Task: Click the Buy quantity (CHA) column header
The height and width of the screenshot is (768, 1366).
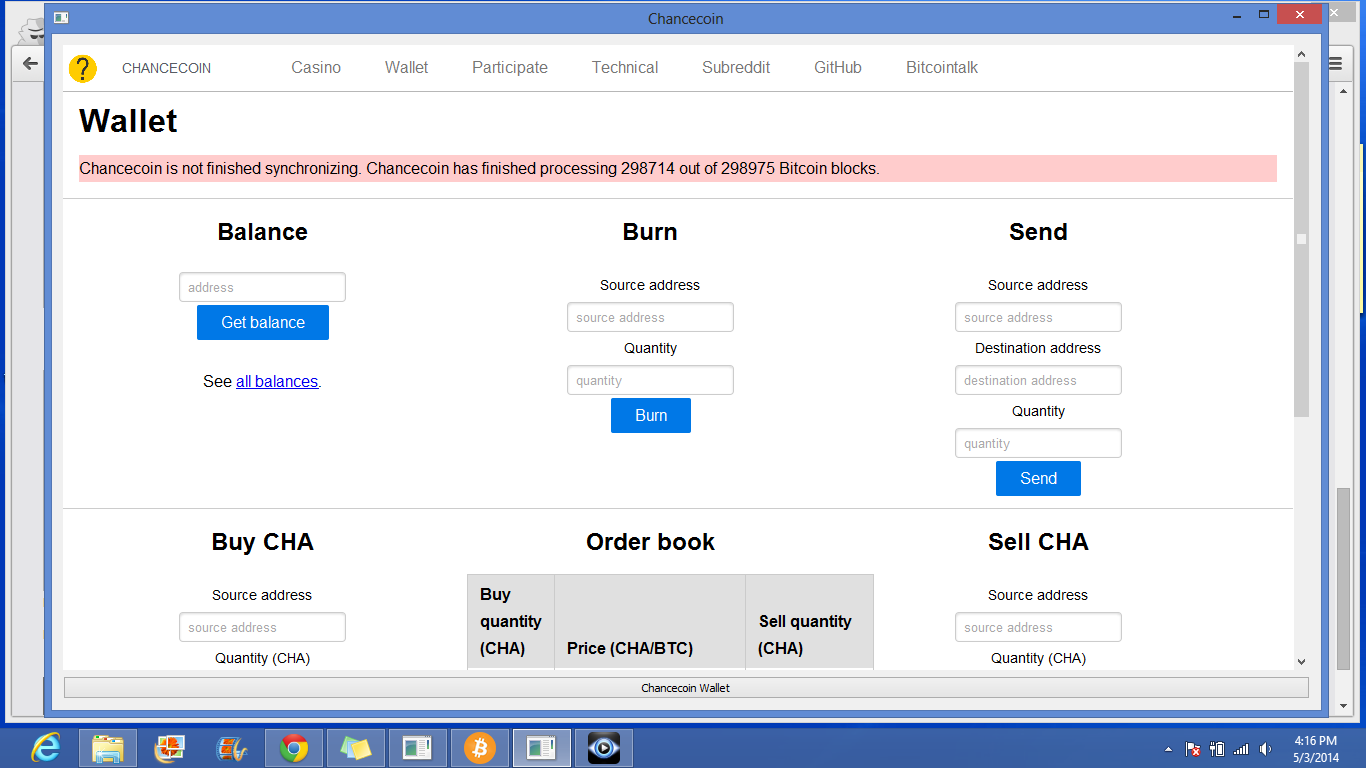Action: [x=511, y=621]
